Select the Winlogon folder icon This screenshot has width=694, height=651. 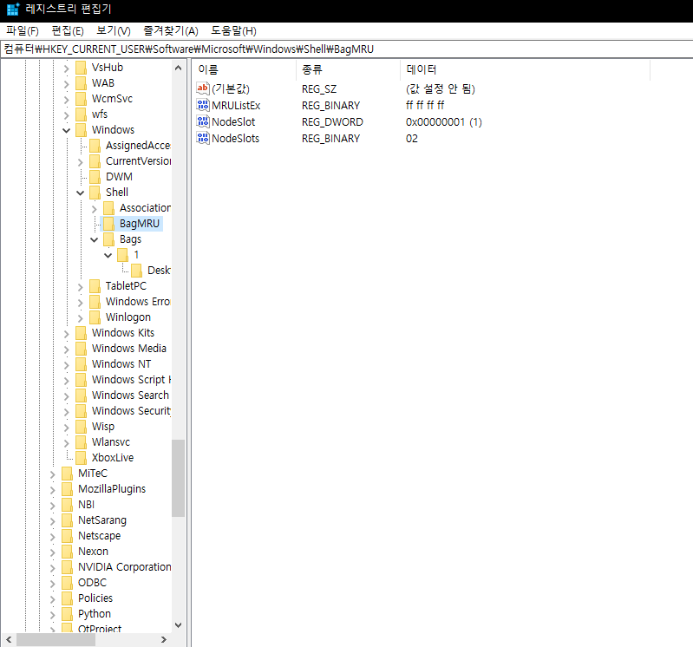pyautogui.click(x=95, y=318)
